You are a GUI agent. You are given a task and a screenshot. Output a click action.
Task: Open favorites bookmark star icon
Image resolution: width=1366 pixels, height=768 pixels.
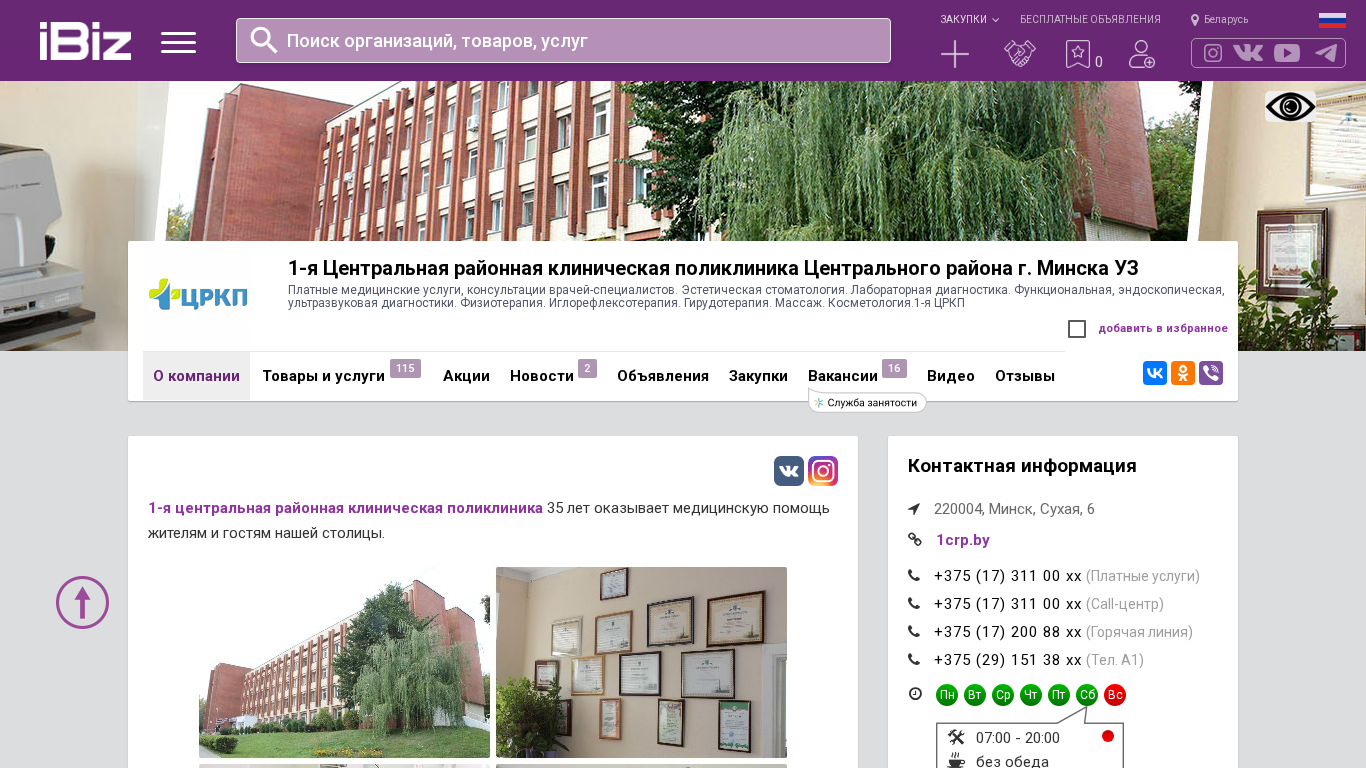pyautogui.click(x=1078, y=54)
